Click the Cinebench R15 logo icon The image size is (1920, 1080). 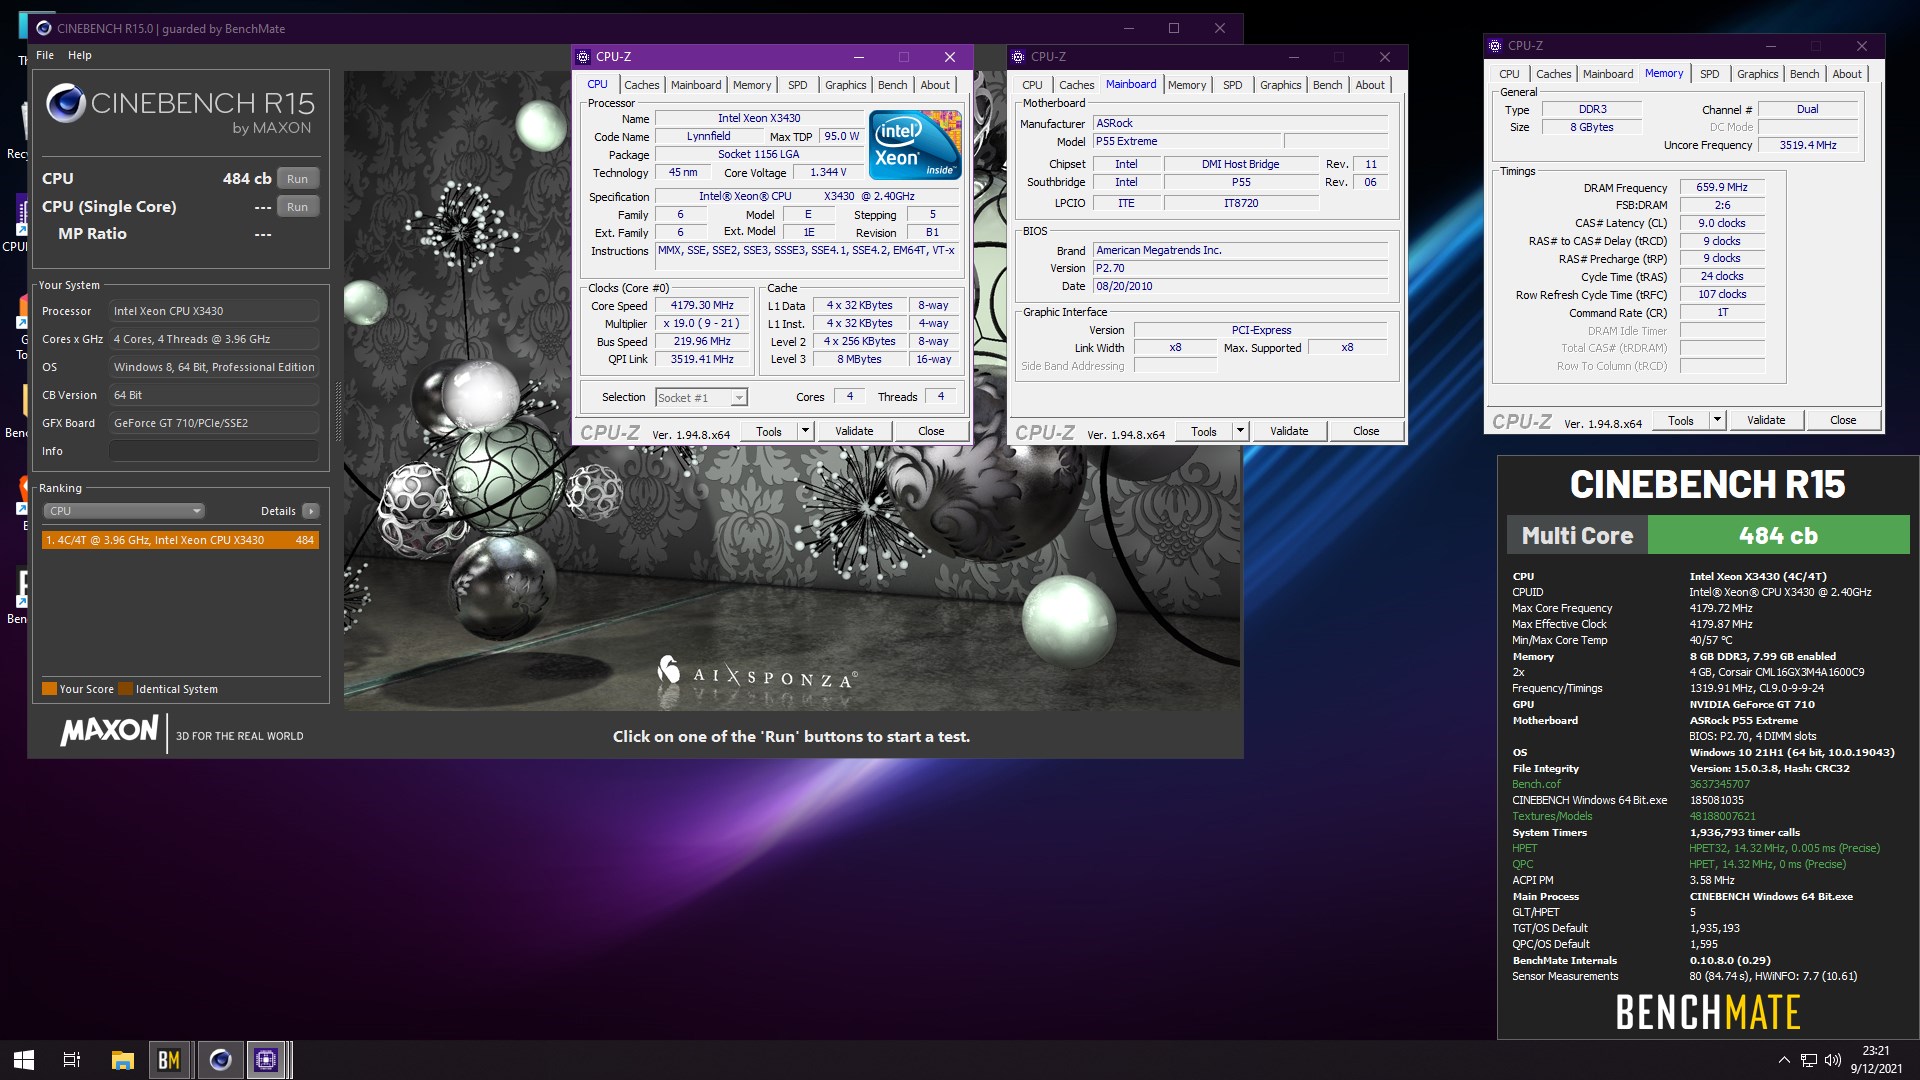(x=66, y=103)
